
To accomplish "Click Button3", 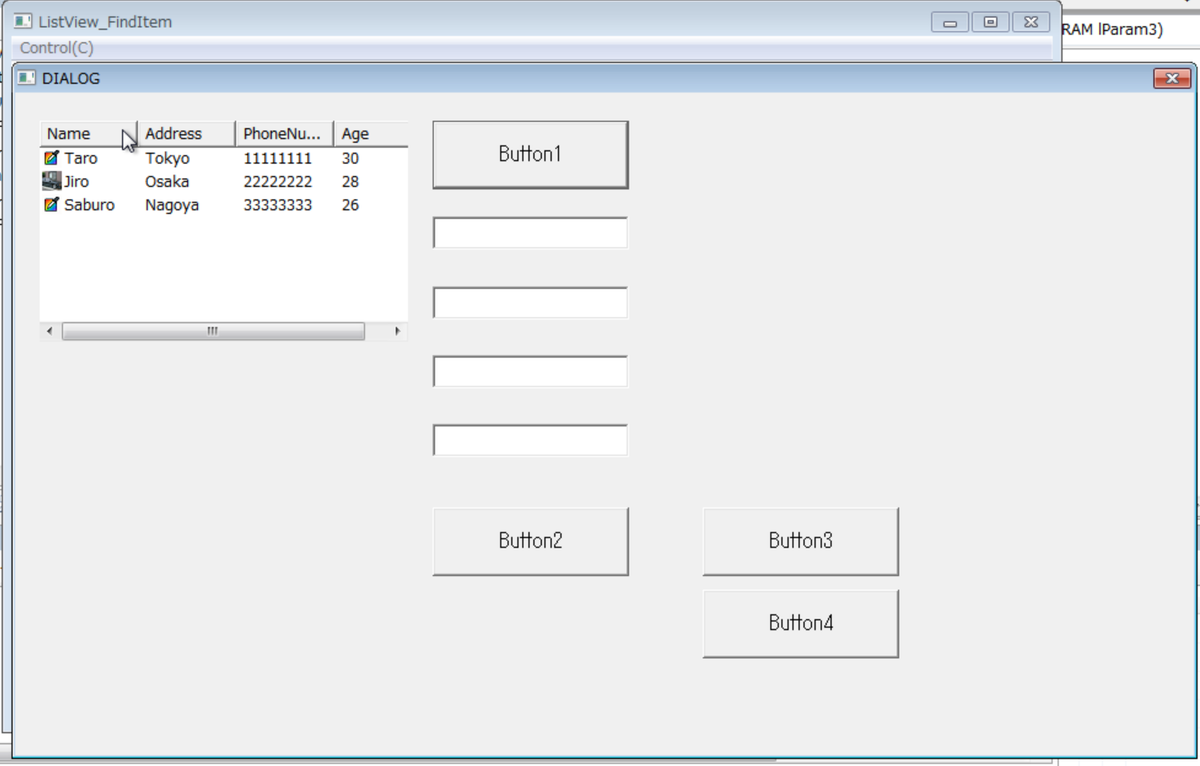I will coord(800,541).
